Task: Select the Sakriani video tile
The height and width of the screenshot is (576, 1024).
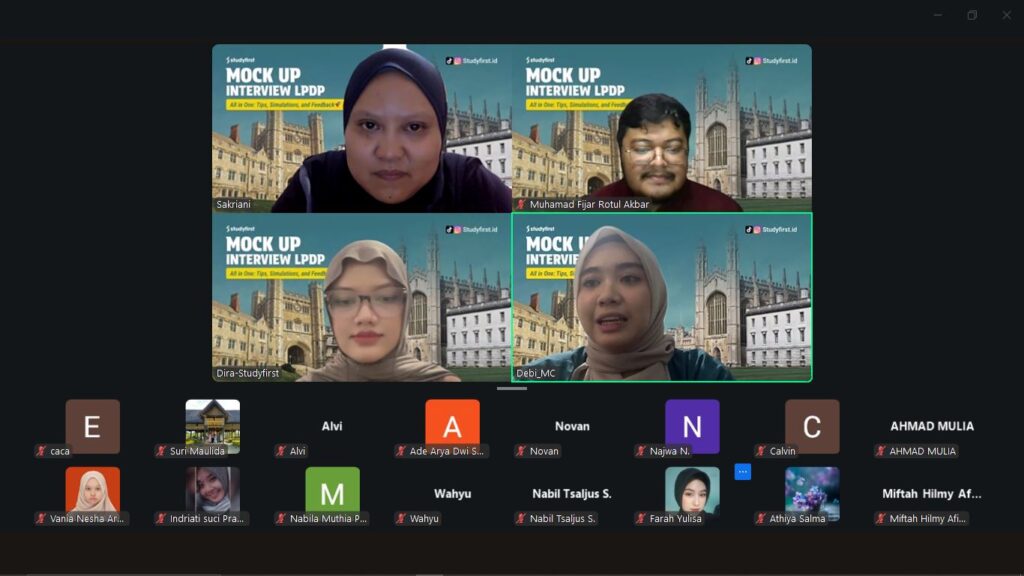Action: [361, 128]
